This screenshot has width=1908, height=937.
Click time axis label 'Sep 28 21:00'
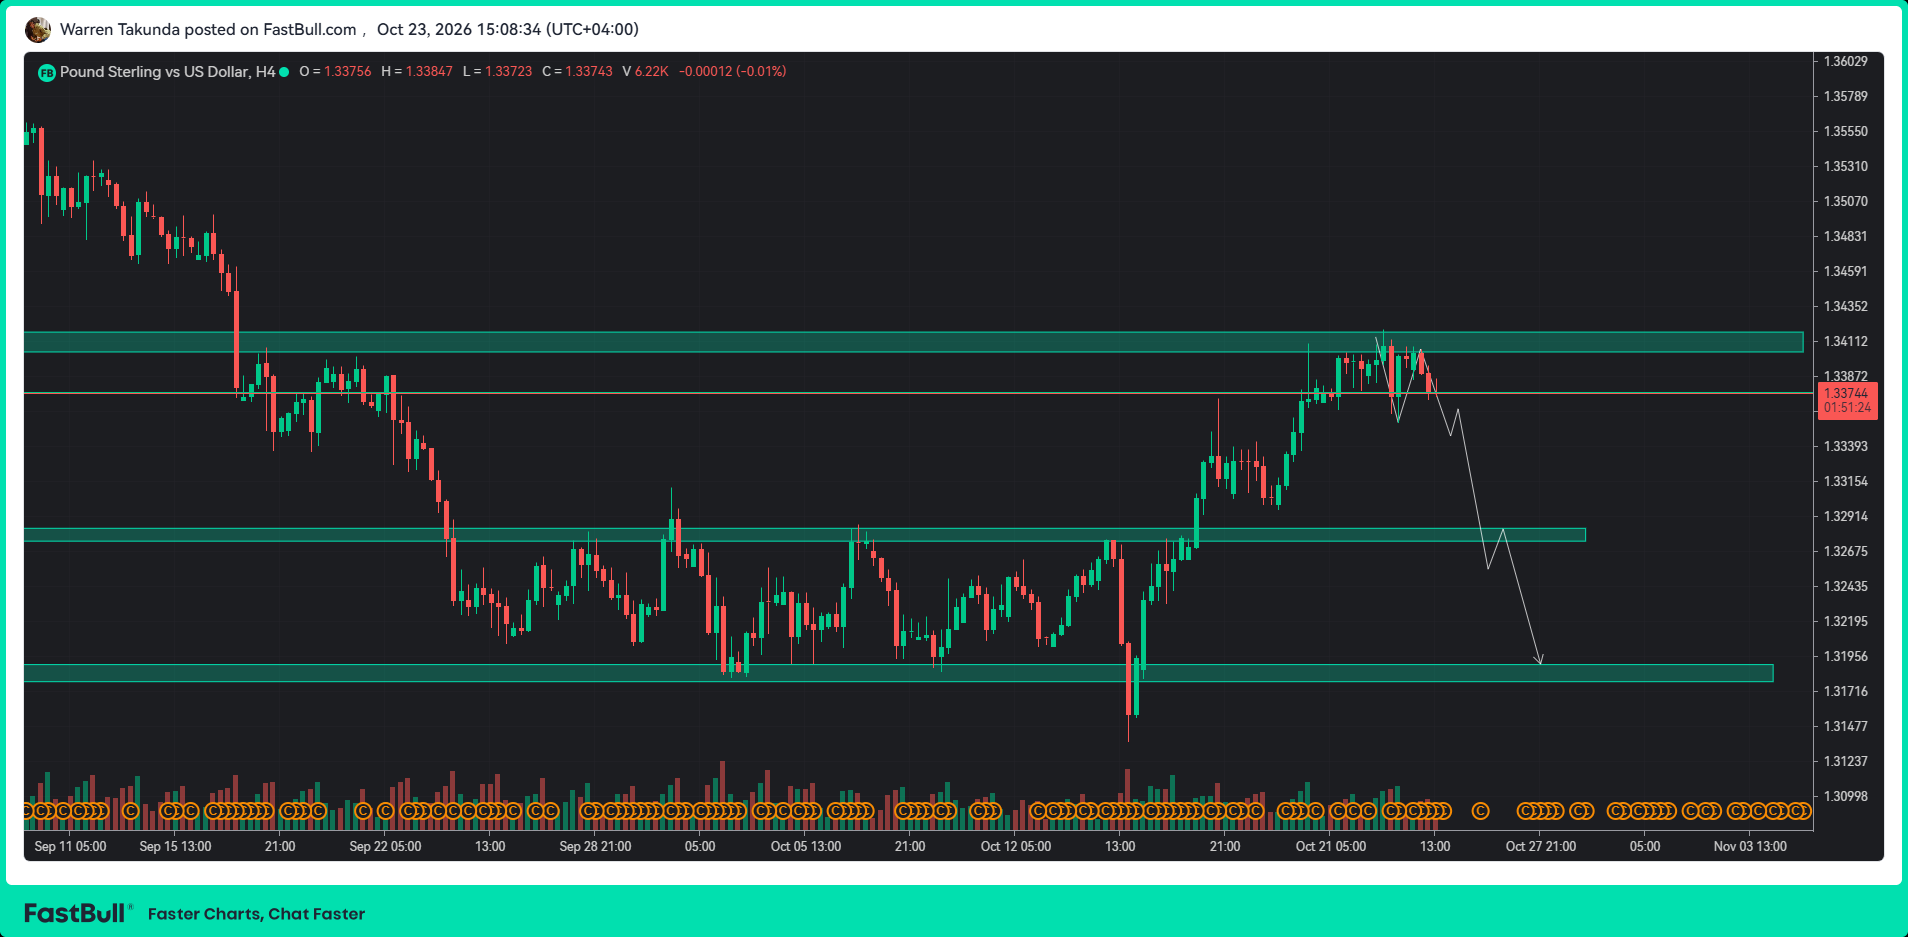pos(595,846)
